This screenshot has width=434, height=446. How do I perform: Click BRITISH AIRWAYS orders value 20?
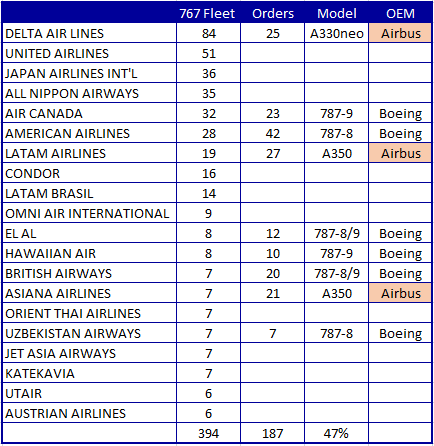point(272,273)
